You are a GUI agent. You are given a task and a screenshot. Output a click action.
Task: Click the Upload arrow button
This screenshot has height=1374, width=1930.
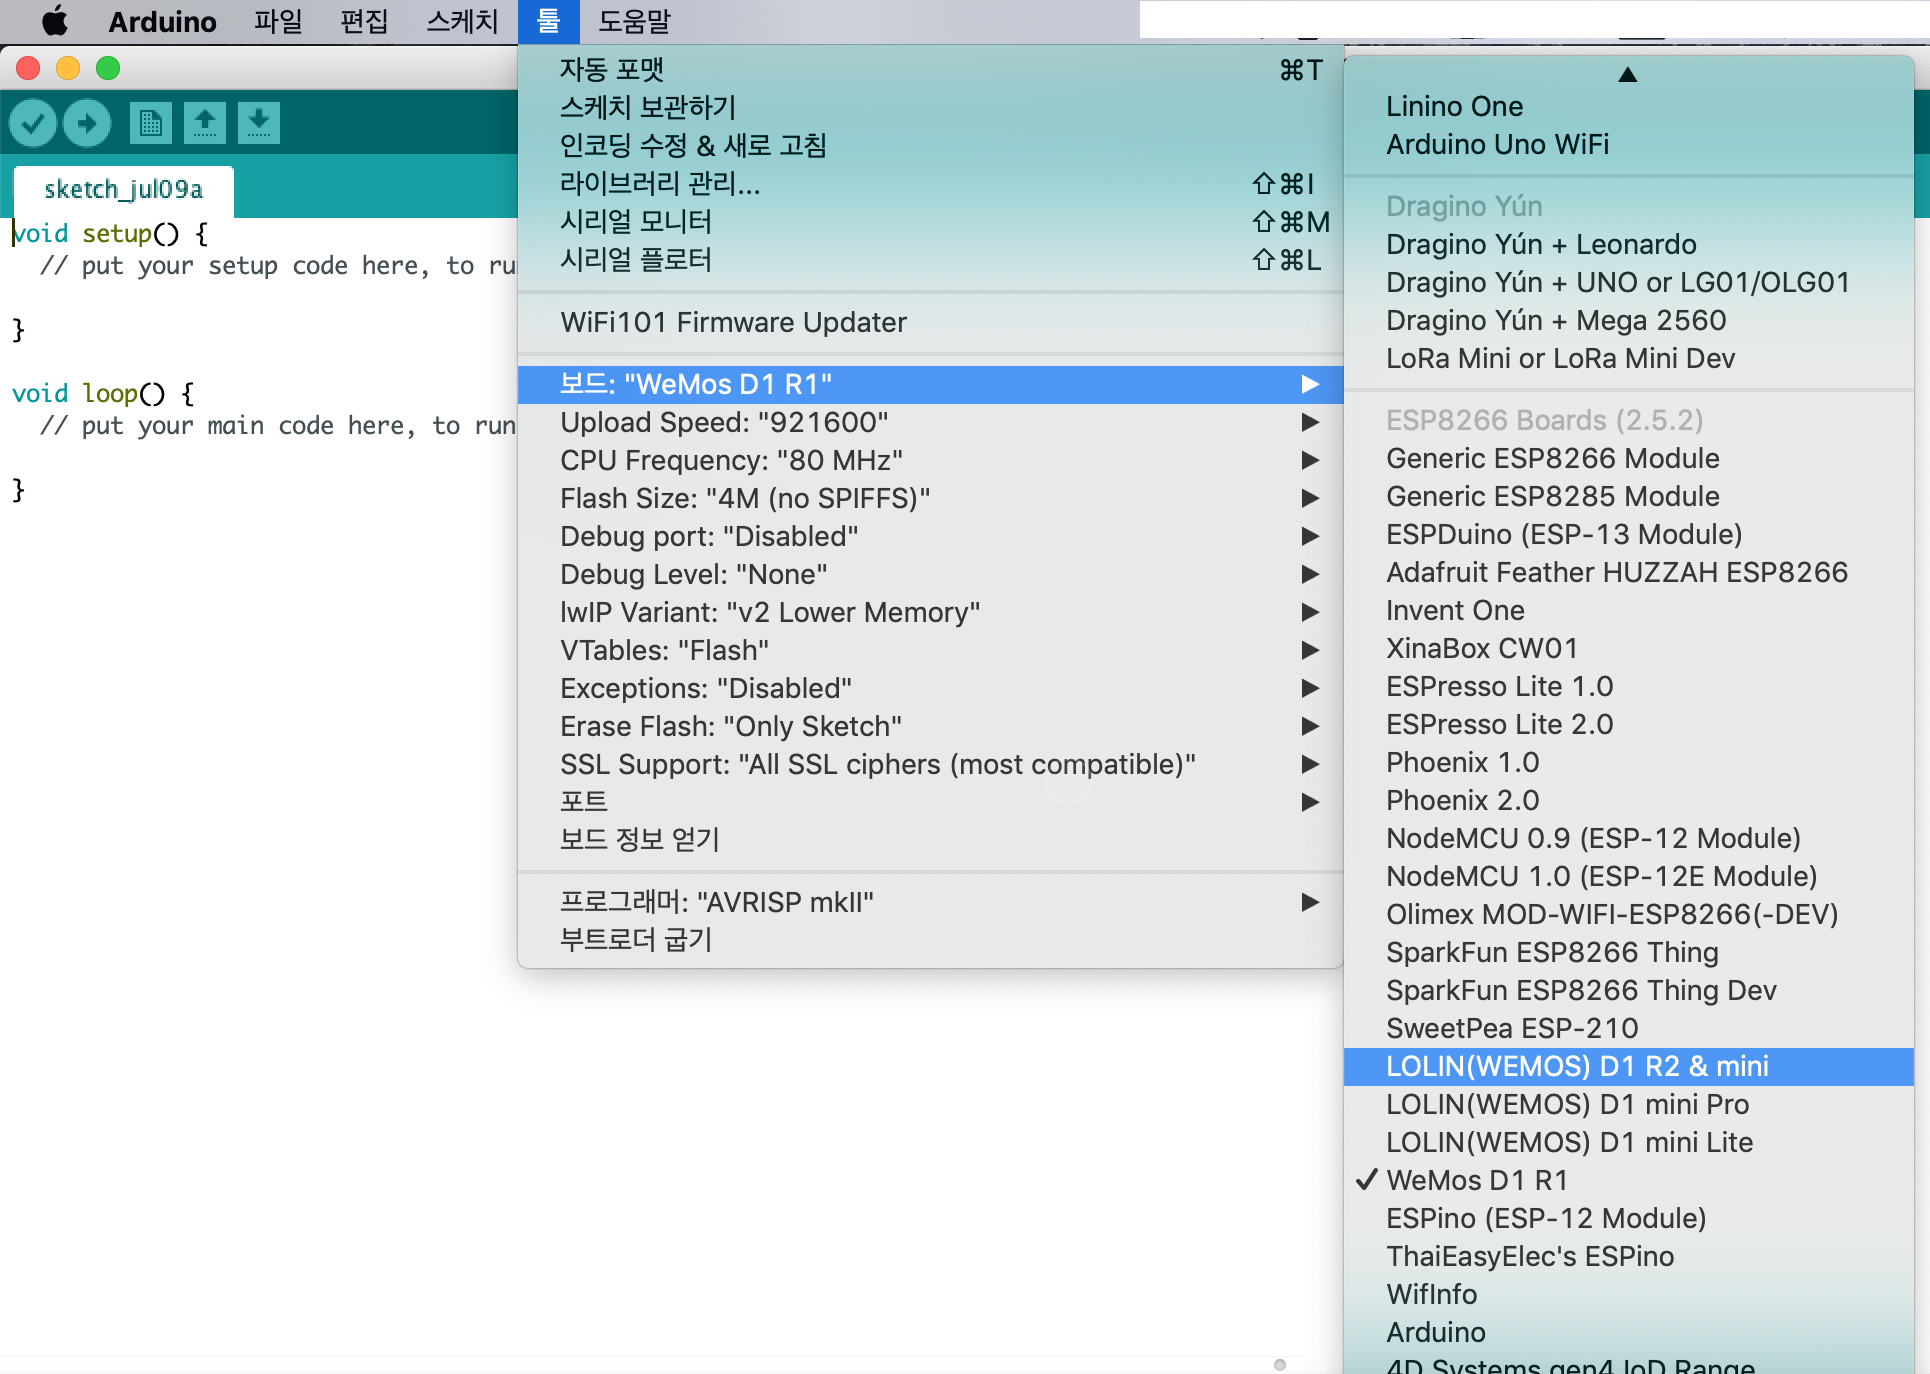point(87,123)
